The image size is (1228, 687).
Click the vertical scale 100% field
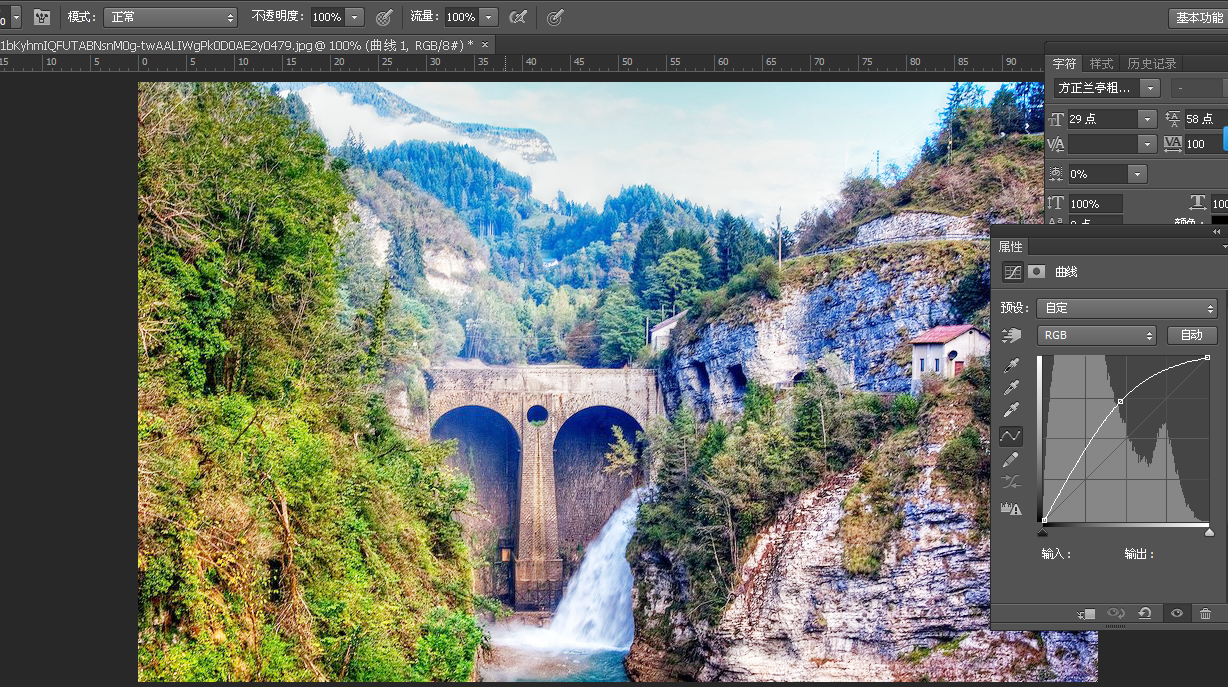coord(1094,203)
